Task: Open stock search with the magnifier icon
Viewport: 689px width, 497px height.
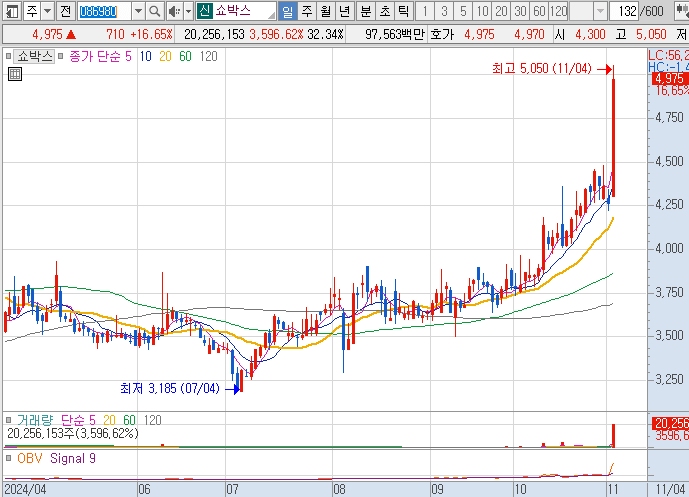Action: click(154, 11)
